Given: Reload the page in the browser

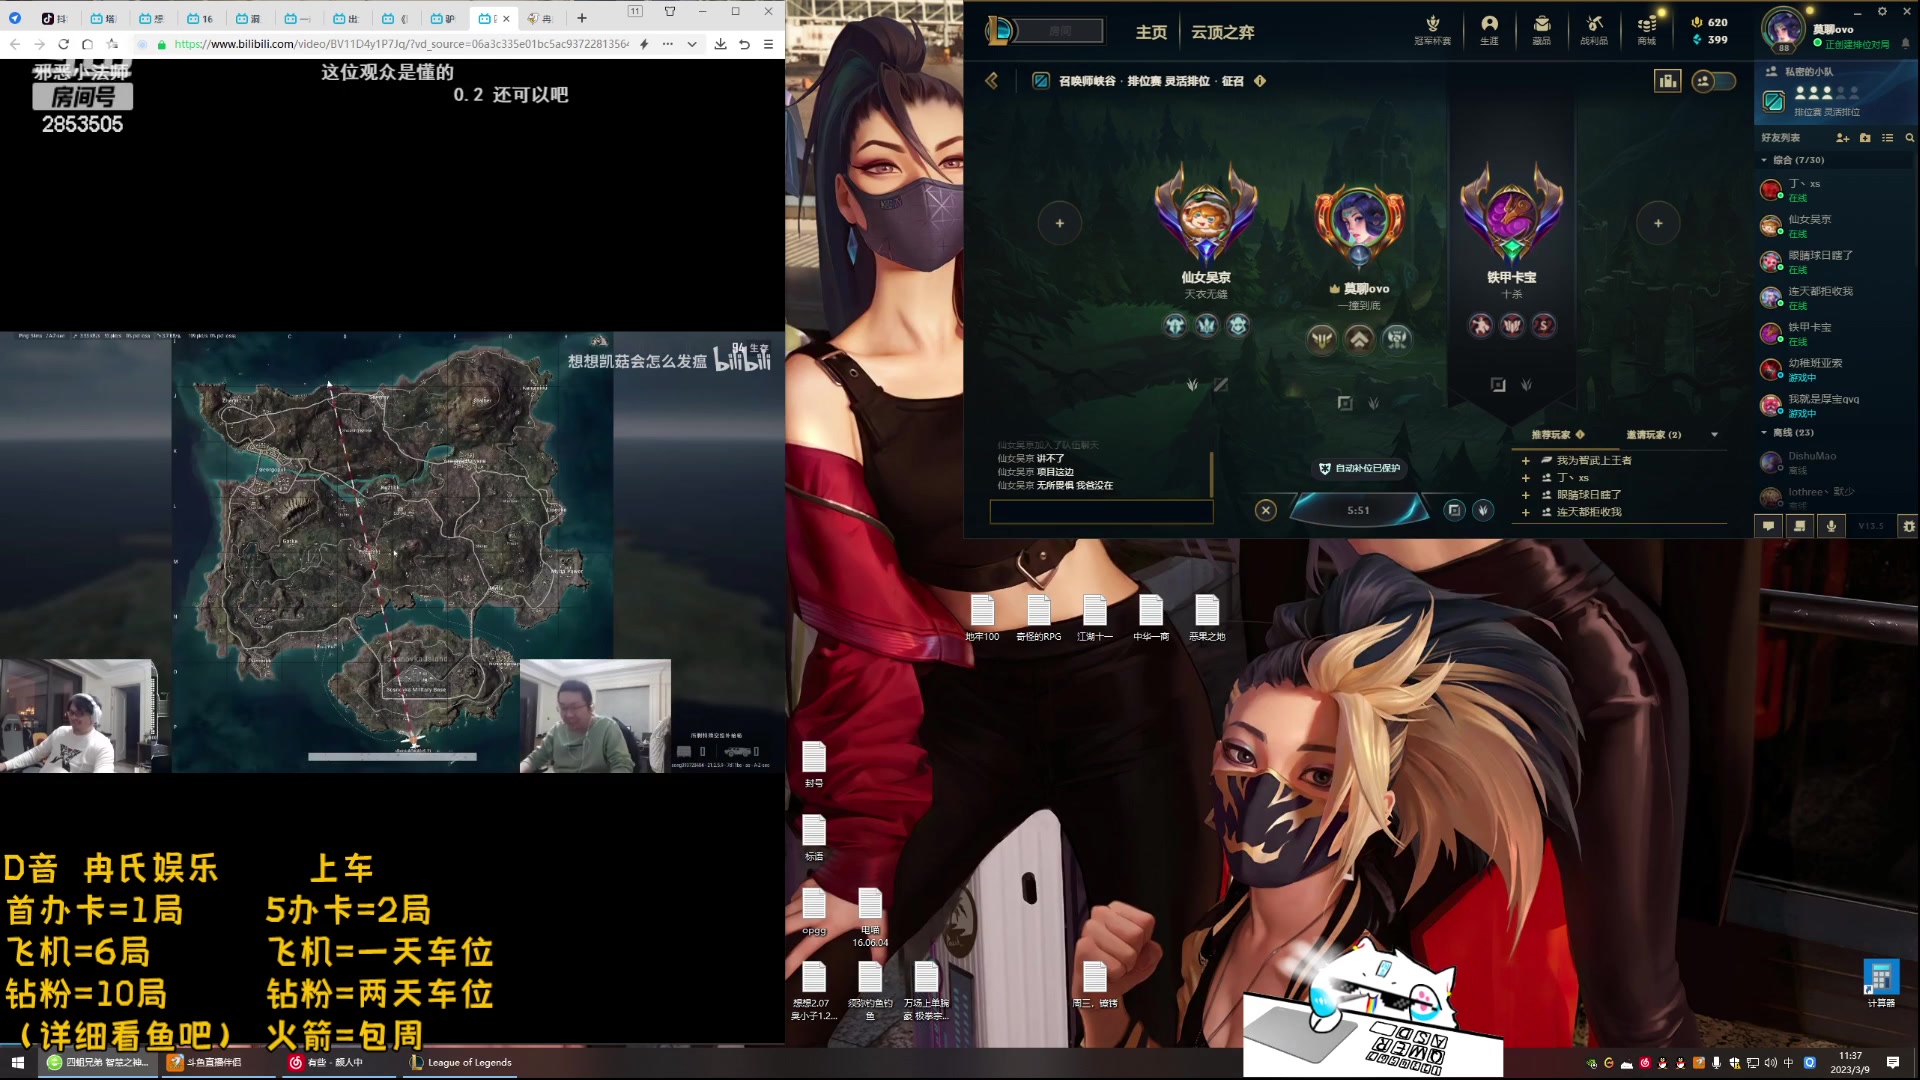Looking at the screenshot, I should coord(63,44).
